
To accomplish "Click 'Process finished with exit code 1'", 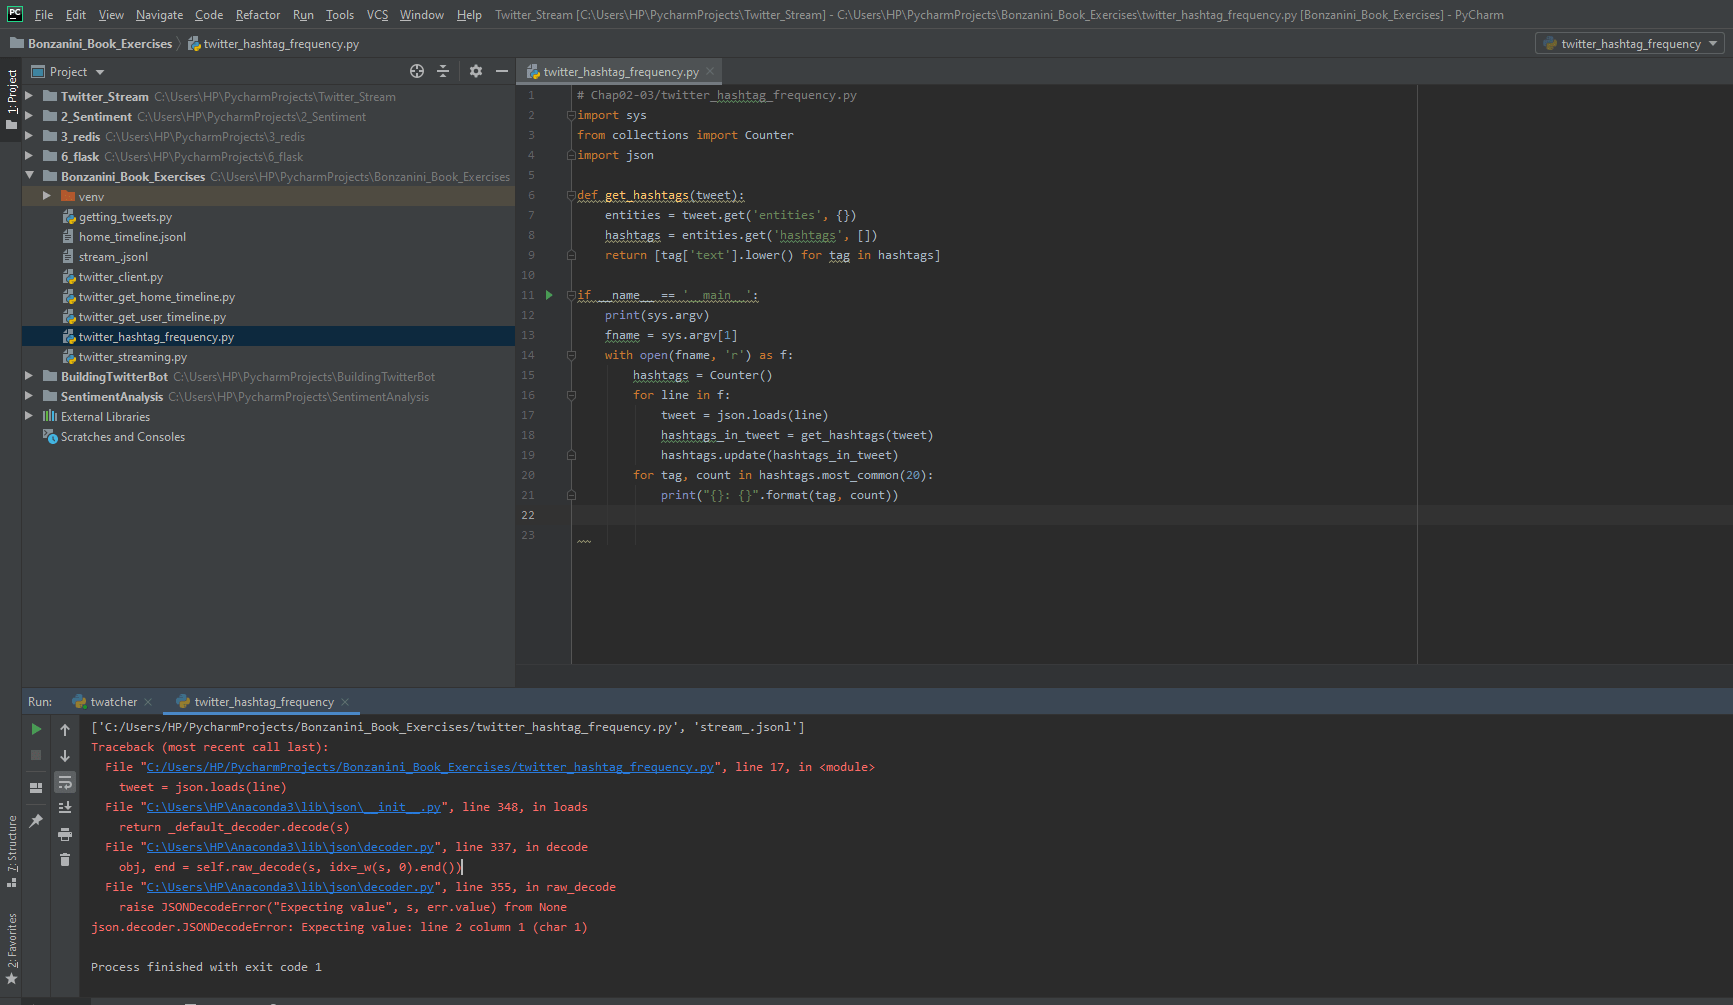I will click(x=206, y=967).
